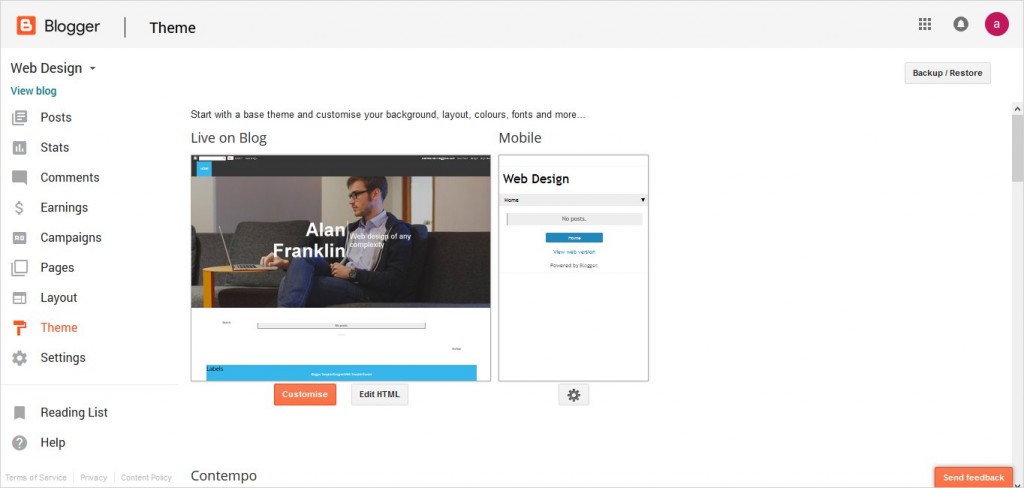Click the Blogger logo icon
The image size is (1024, 488).
(x=26, y=25)
